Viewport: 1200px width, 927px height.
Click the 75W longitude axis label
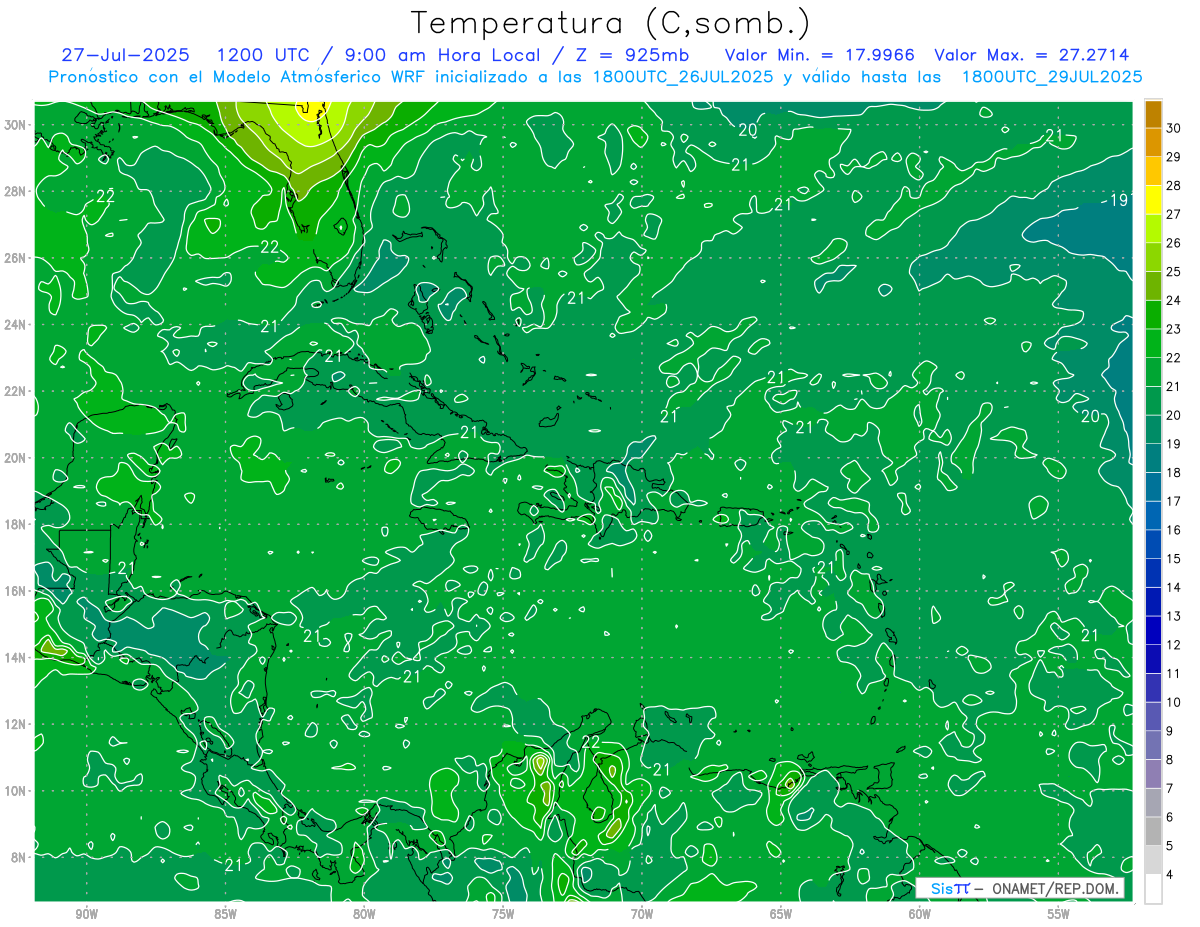(503, 914)
